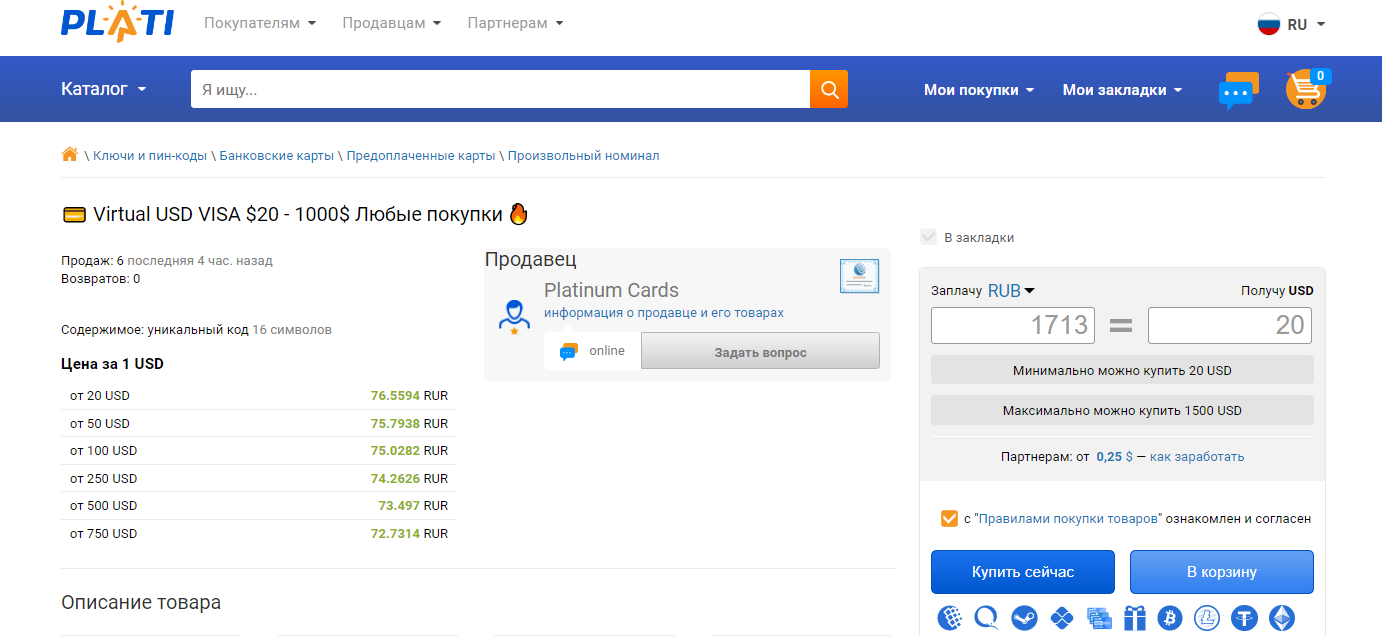Expand the Каталог dropdown
The height and width of the screenshot is (636, 1382).
103,89
